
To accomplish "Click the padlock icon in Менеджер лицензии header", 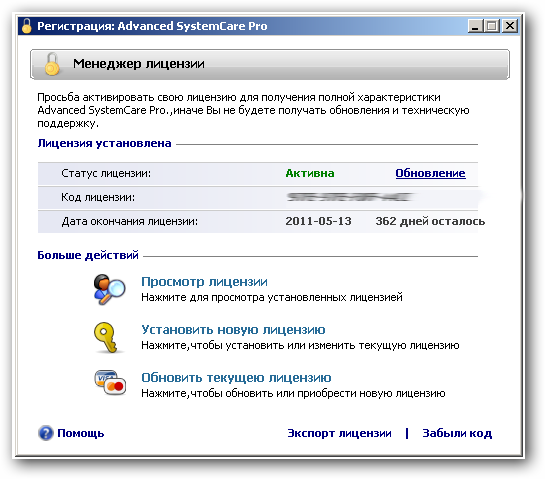I will tap(52, 64).
